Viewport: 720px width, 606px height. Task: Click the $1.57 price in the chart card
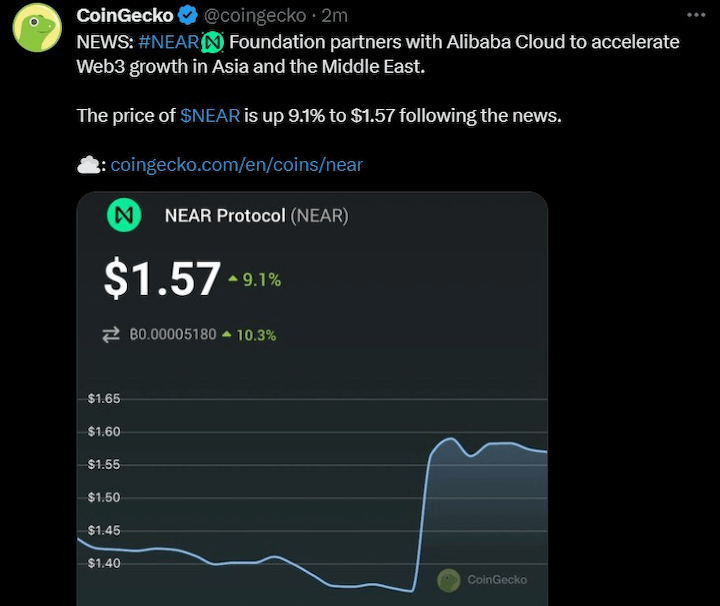(x=163, y=278)
